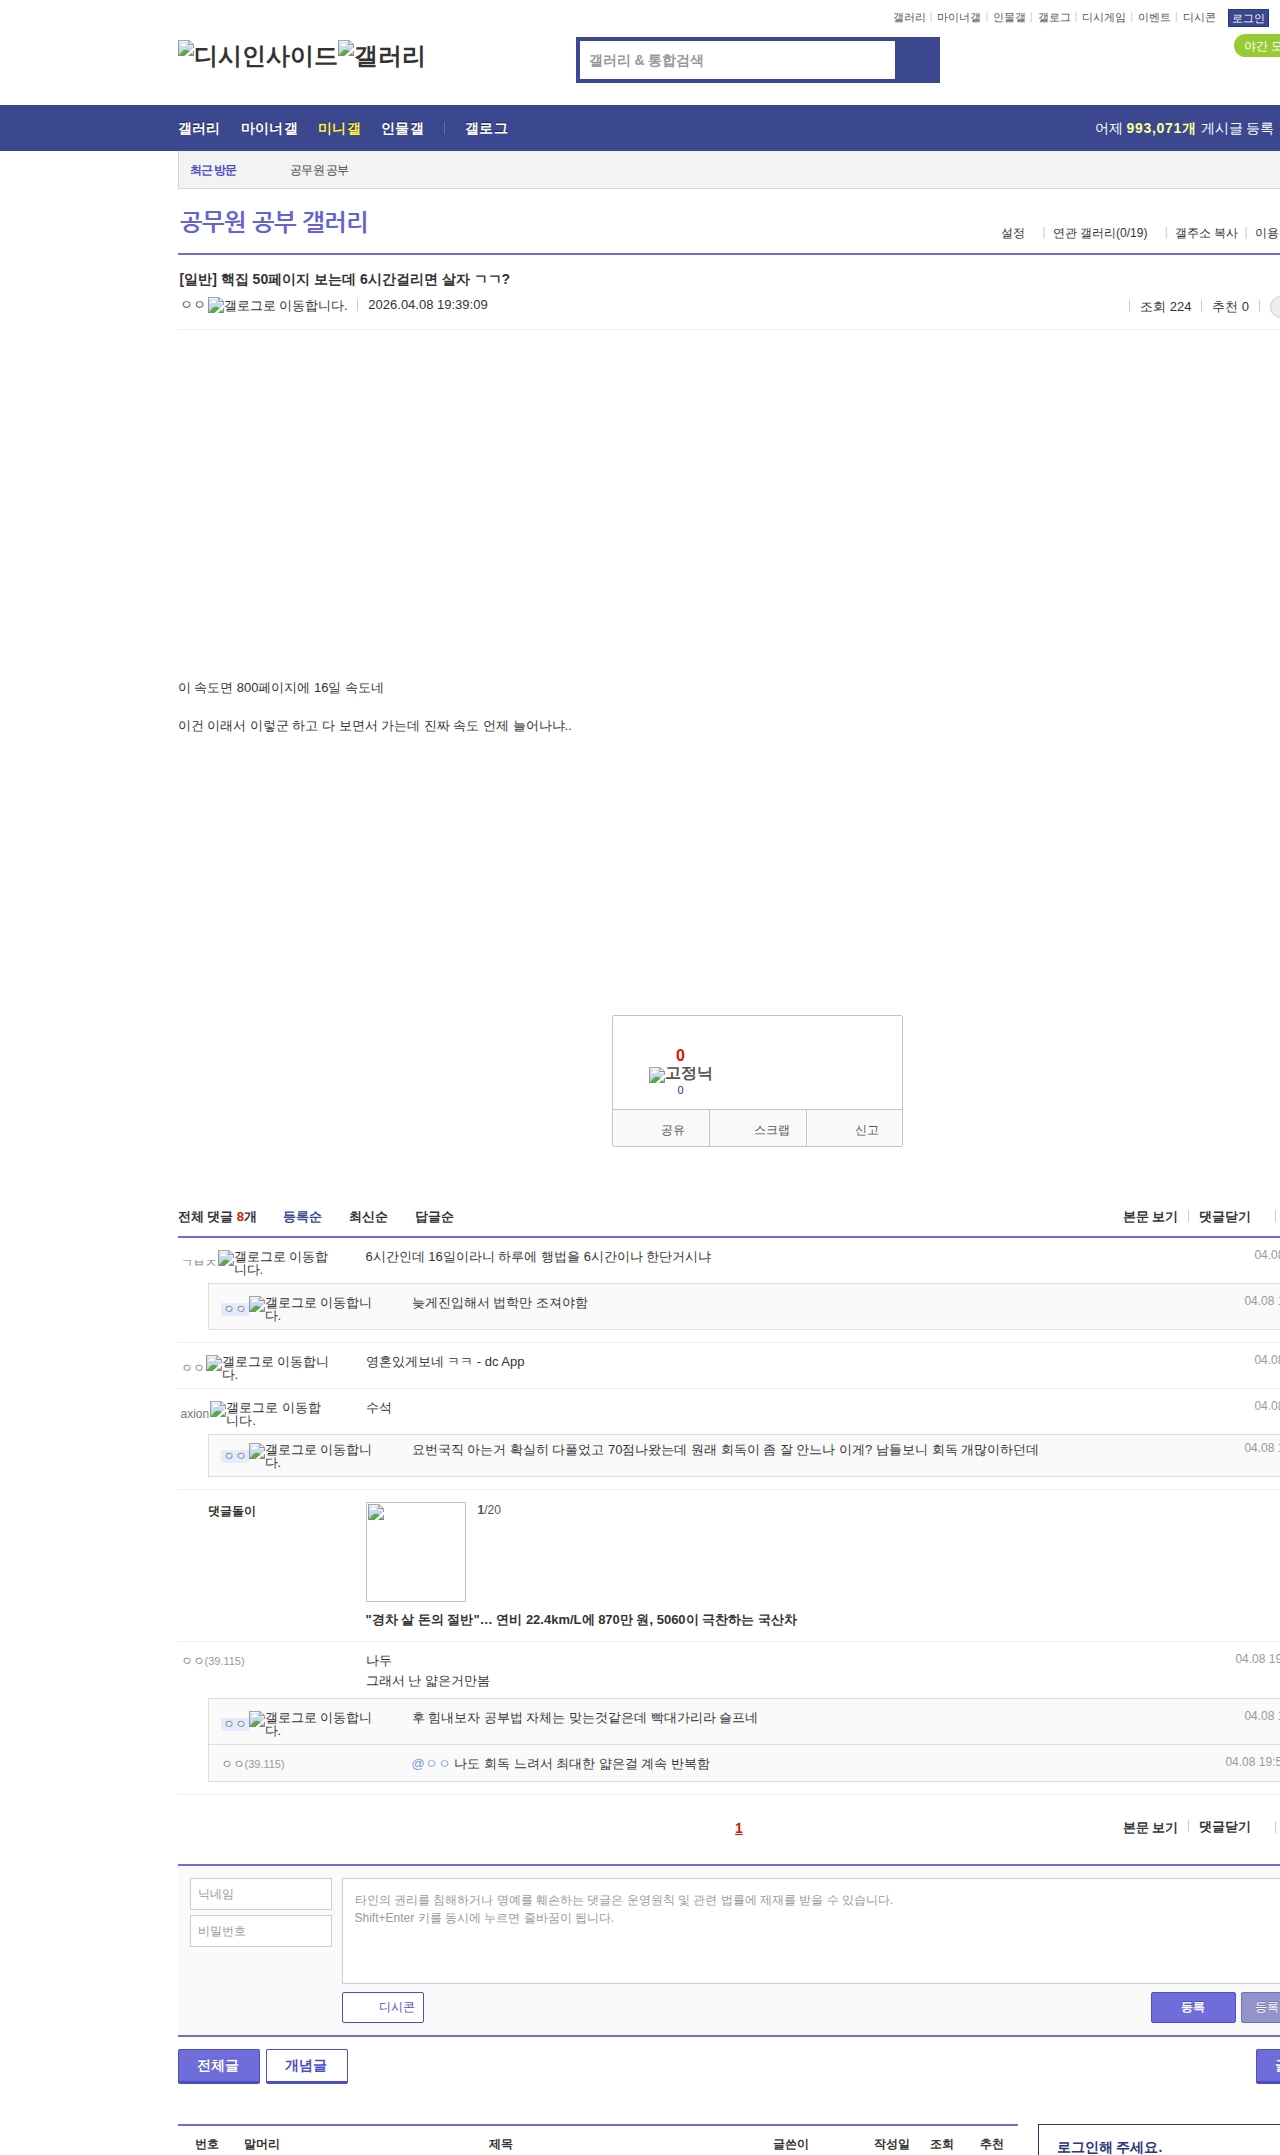Image resolution: width=1280 pixels, height=2155 pixels.
Task: Open 갤러리 in the blue navigation bar
Action: [199, 129]
